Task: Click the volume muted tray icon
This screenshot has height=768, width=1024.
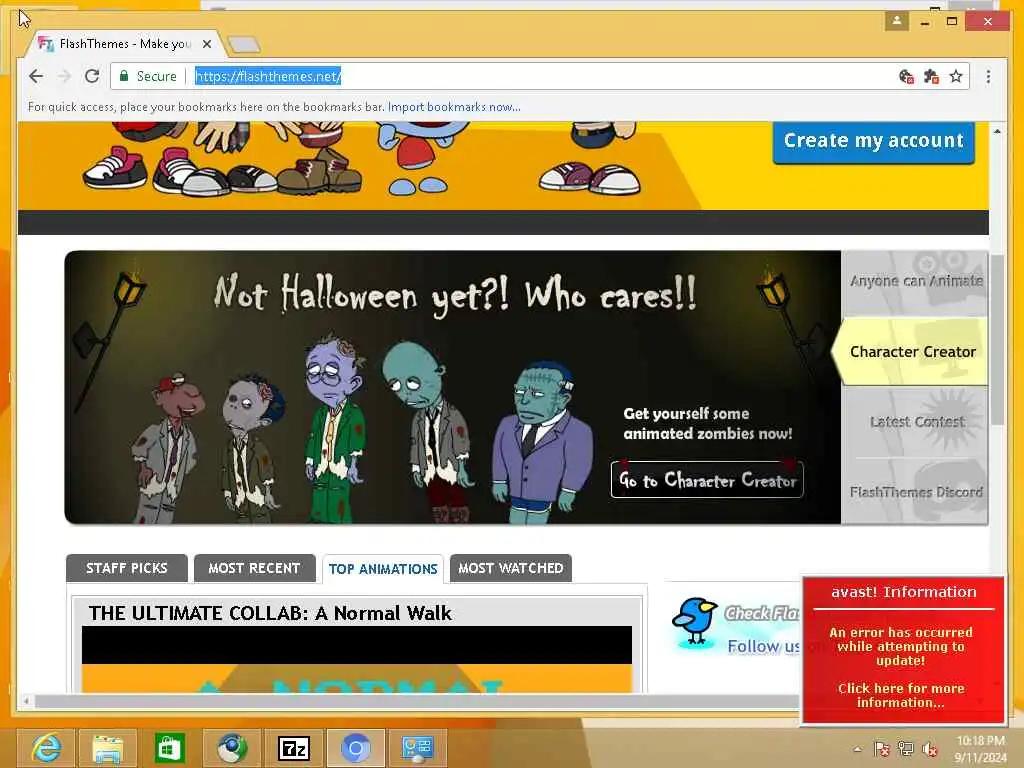Action: click(930, 749)
